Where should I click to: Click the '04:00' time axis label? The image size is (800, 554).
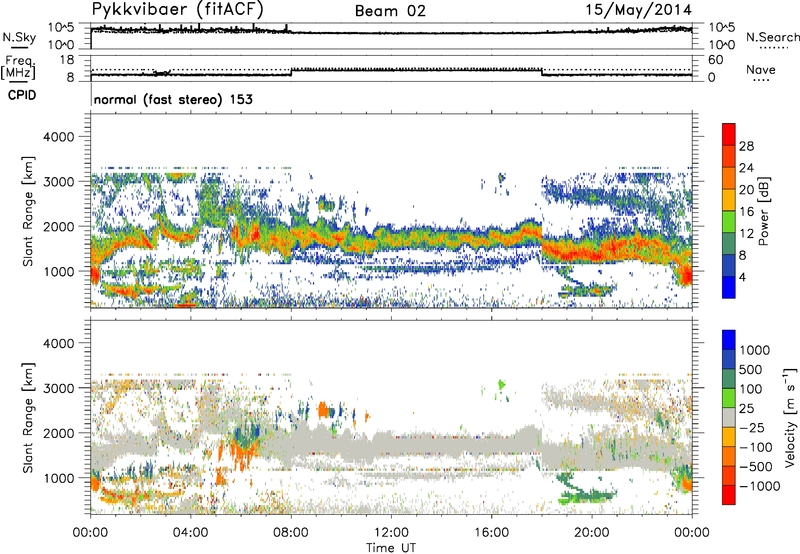tap(191, 533)
